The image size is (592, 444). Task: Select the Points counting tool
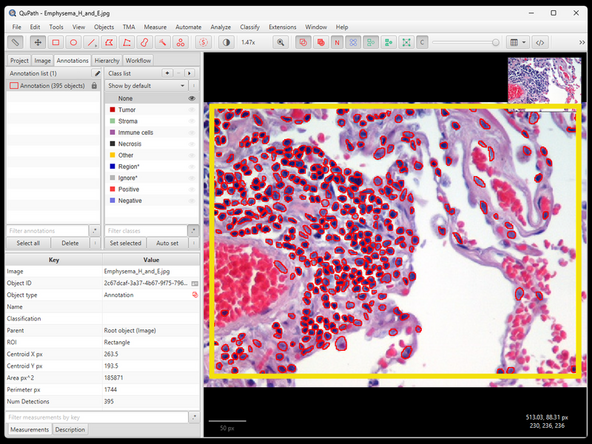pos(180,42)
